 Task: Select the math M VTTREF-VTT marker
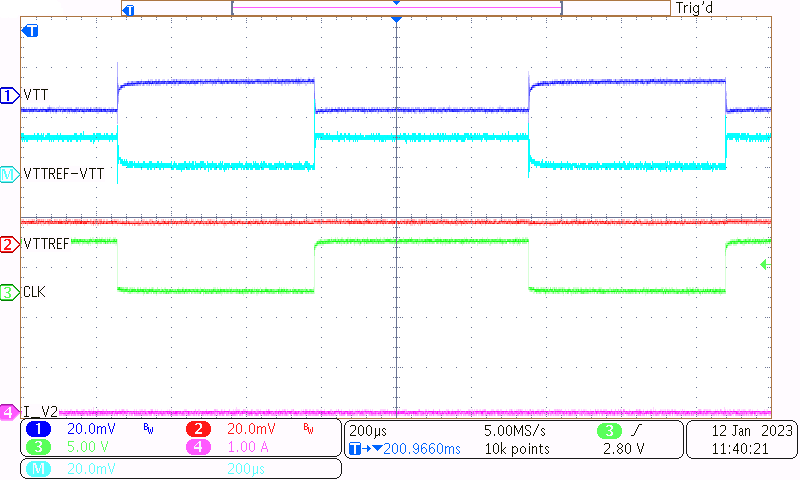9,174
